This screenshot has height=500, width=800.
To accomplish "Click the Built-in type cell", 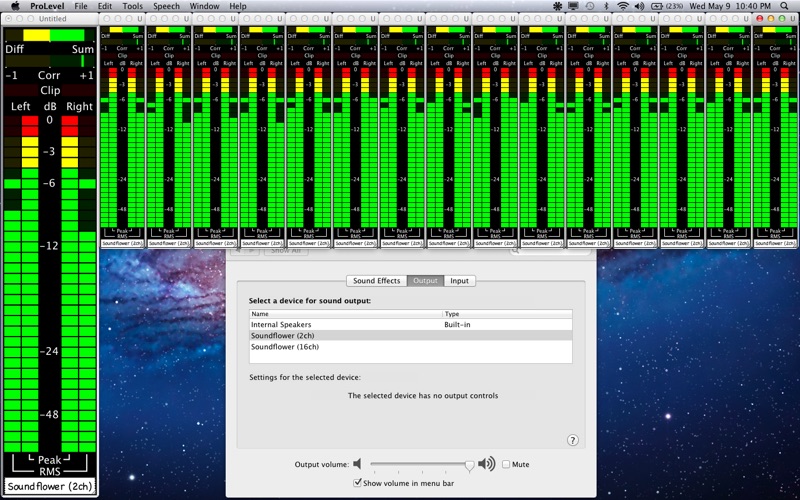I will 457,324.
